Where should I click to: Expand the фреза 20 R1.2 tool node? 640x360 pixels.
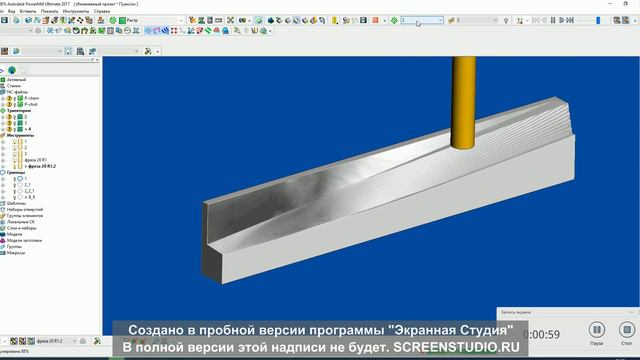point(3,166)
